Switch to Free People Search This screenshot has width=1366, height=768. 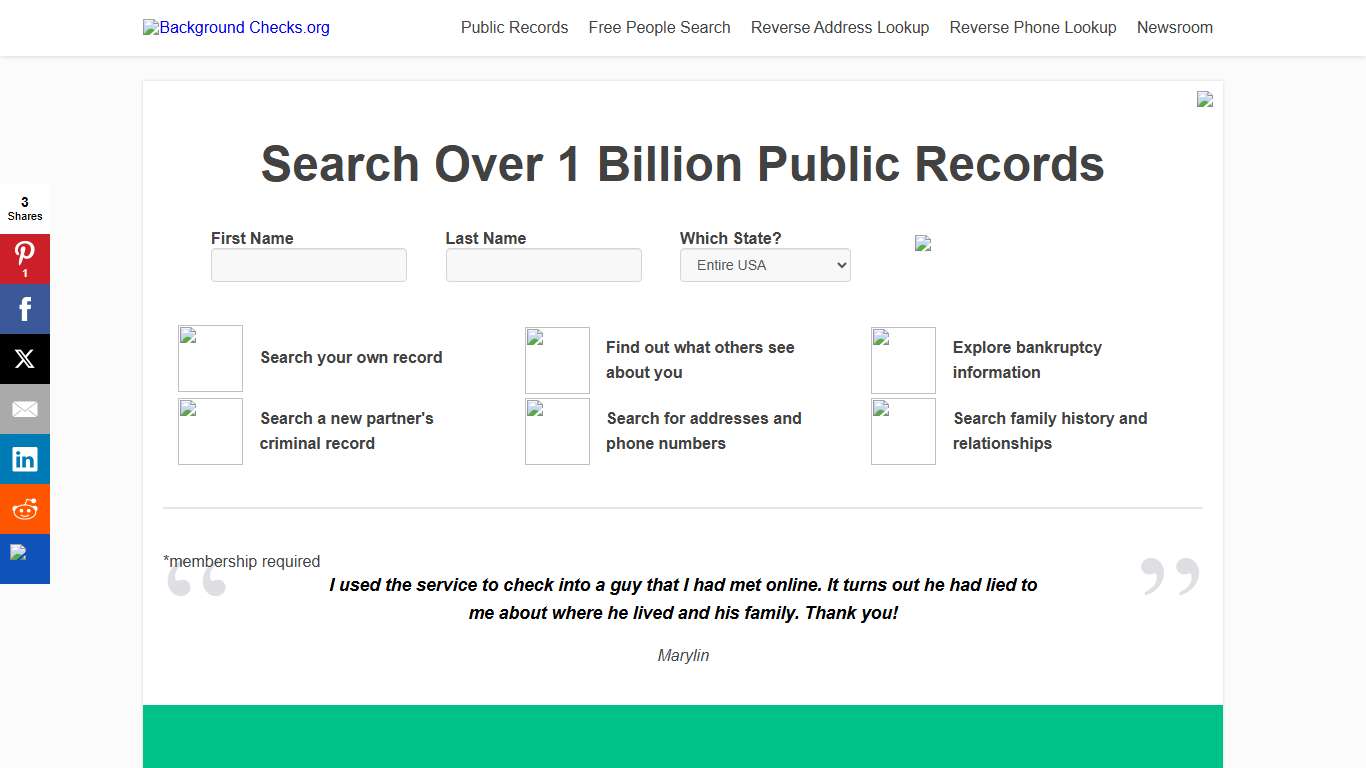659,27
